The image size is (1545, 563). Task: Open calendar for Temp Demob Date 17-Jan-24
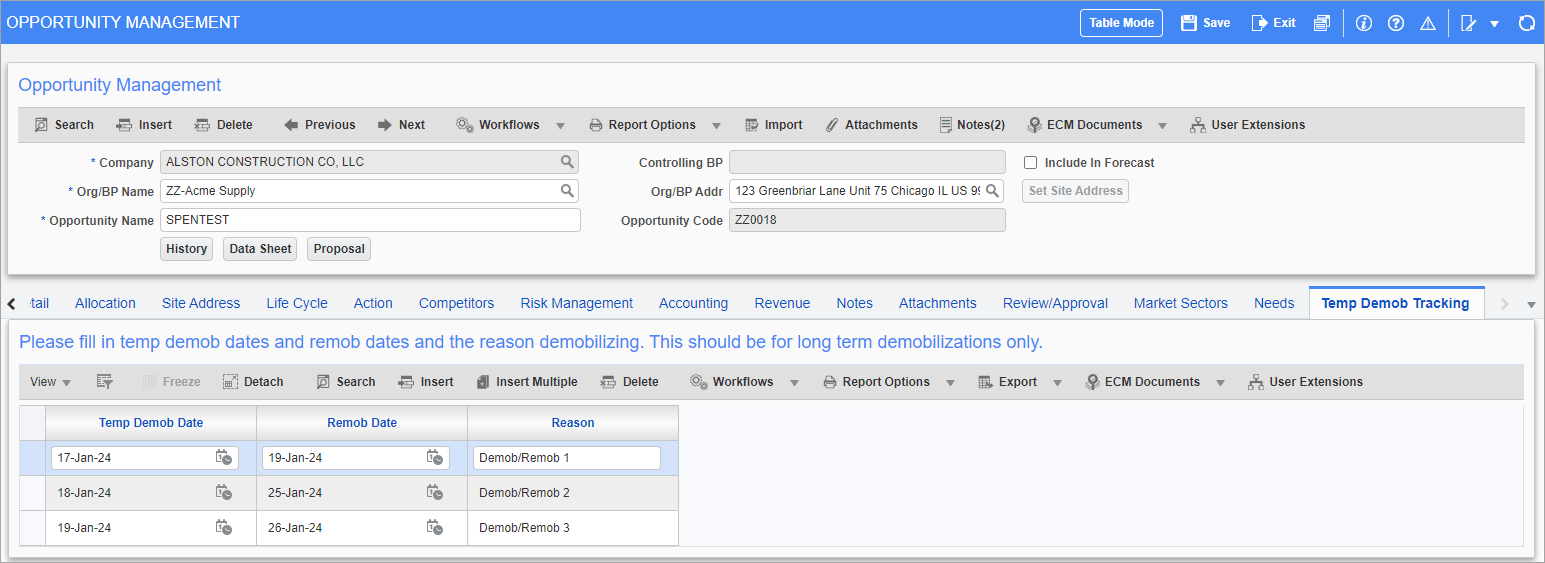(223, 457)
